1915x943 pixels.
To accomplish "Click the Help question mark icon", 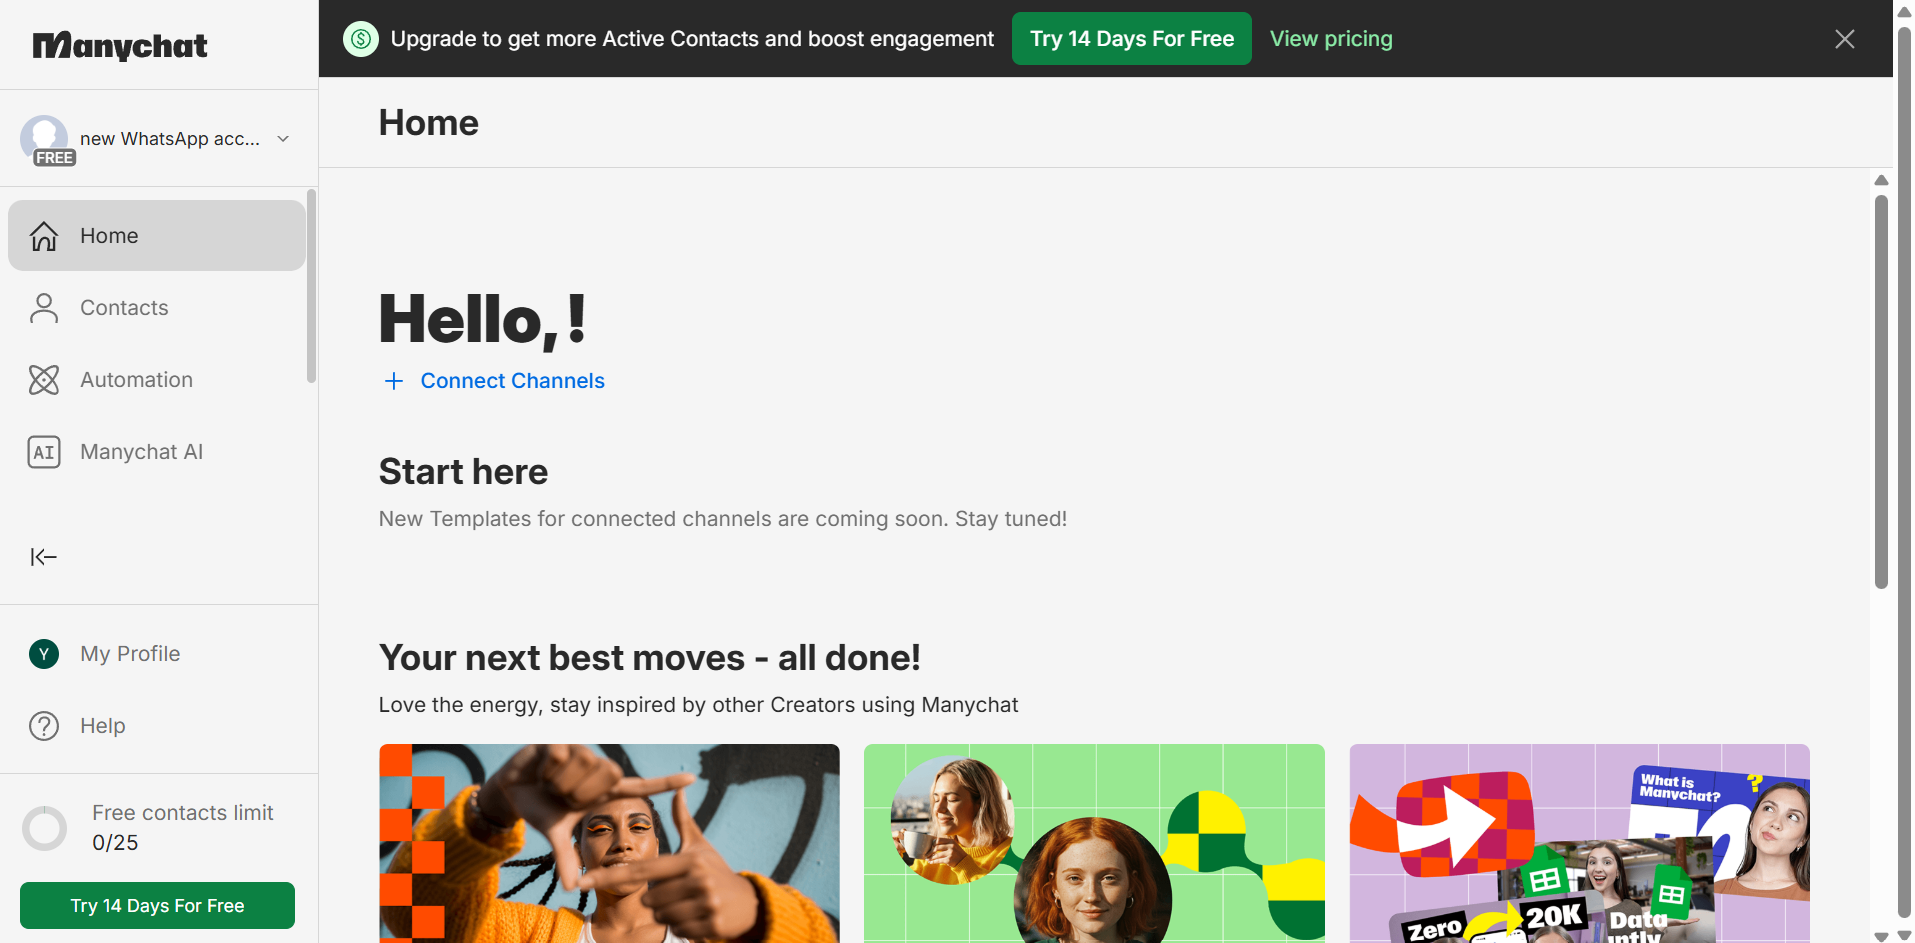I will 44,726.
